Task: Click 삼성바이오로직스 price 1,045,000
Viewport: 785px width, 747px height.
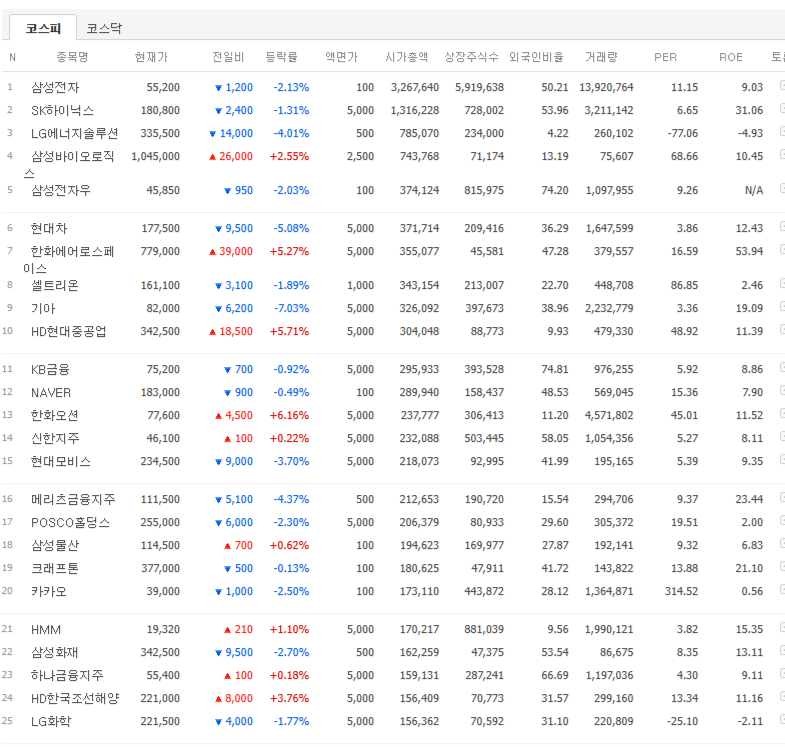Action: [x=156, y=156]
